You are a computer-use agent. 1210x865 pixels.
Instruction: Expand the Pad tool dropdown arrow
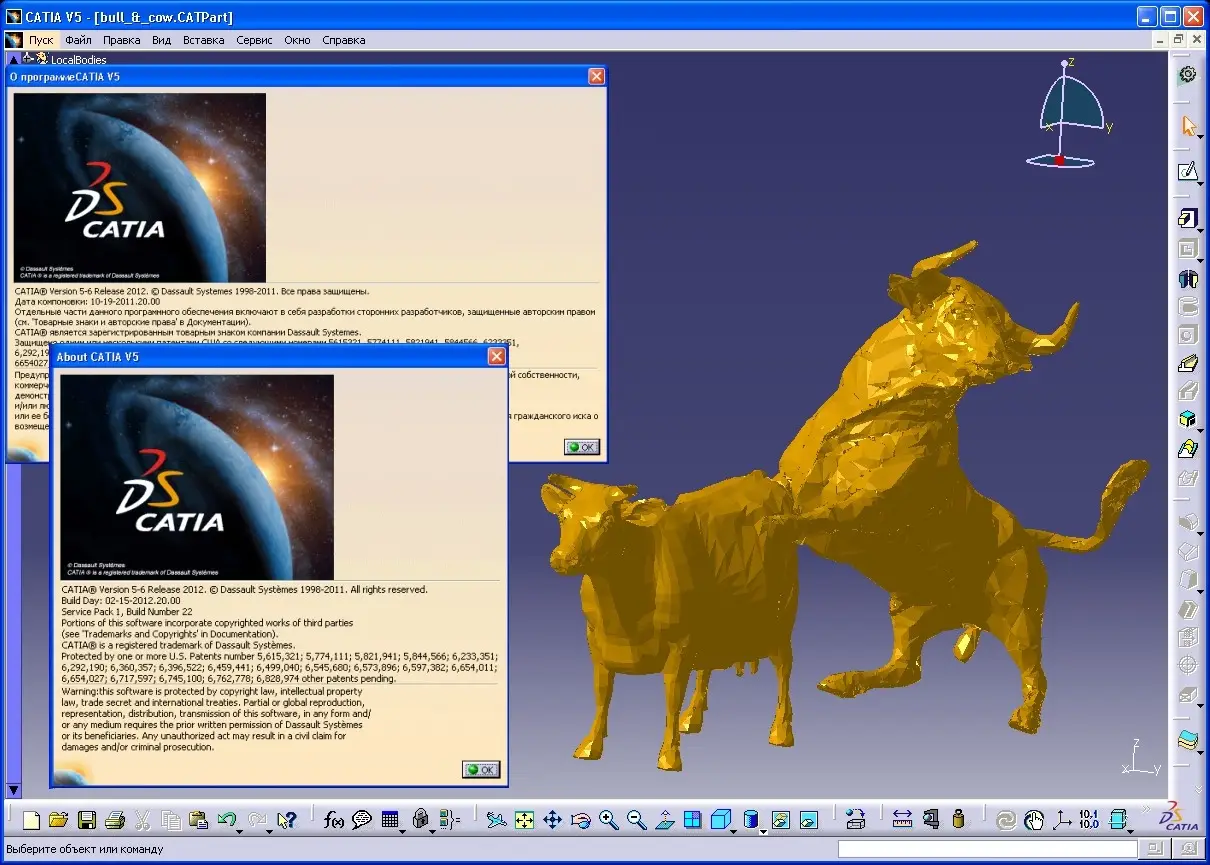[1200, 230]
